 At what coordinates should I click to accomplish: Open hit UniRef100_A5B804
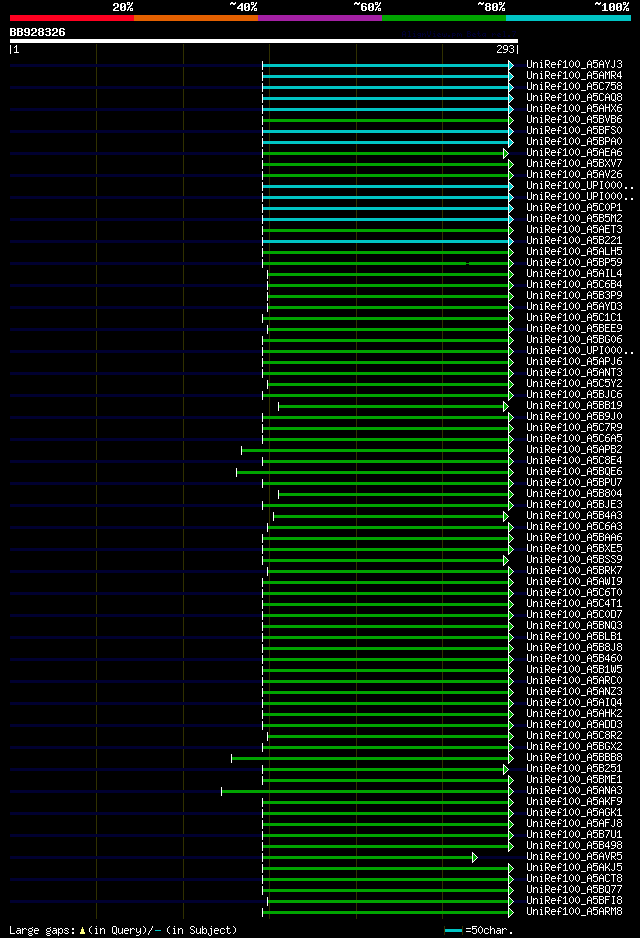(574, 494)
